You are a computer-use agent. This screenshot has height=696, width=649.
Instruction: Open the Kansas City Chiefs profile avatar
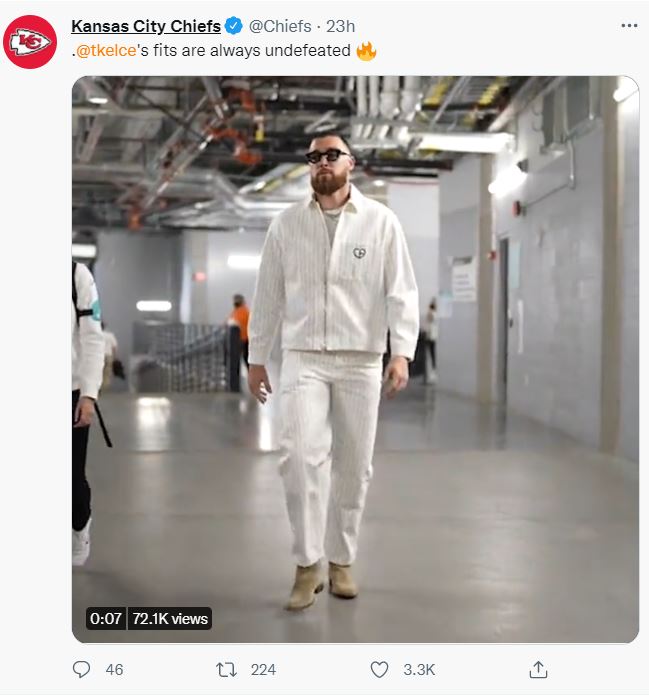click(30, 42)
